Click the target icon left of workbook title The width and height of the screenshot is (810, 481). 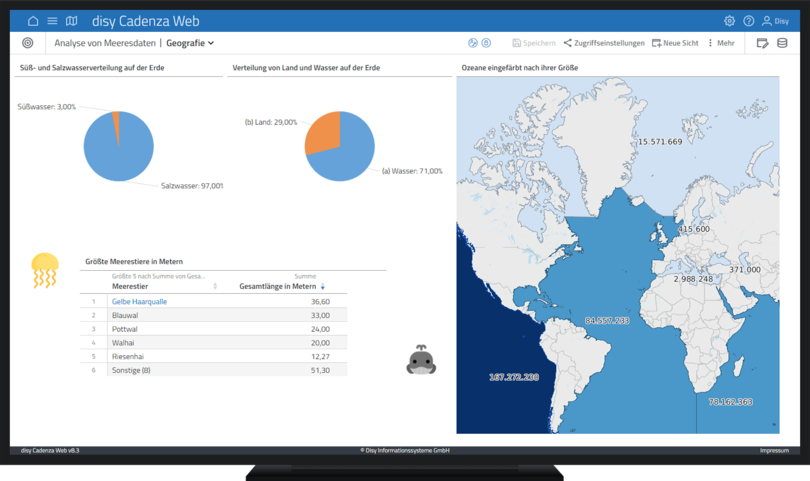pyautogui.click(x=28, y=43)
